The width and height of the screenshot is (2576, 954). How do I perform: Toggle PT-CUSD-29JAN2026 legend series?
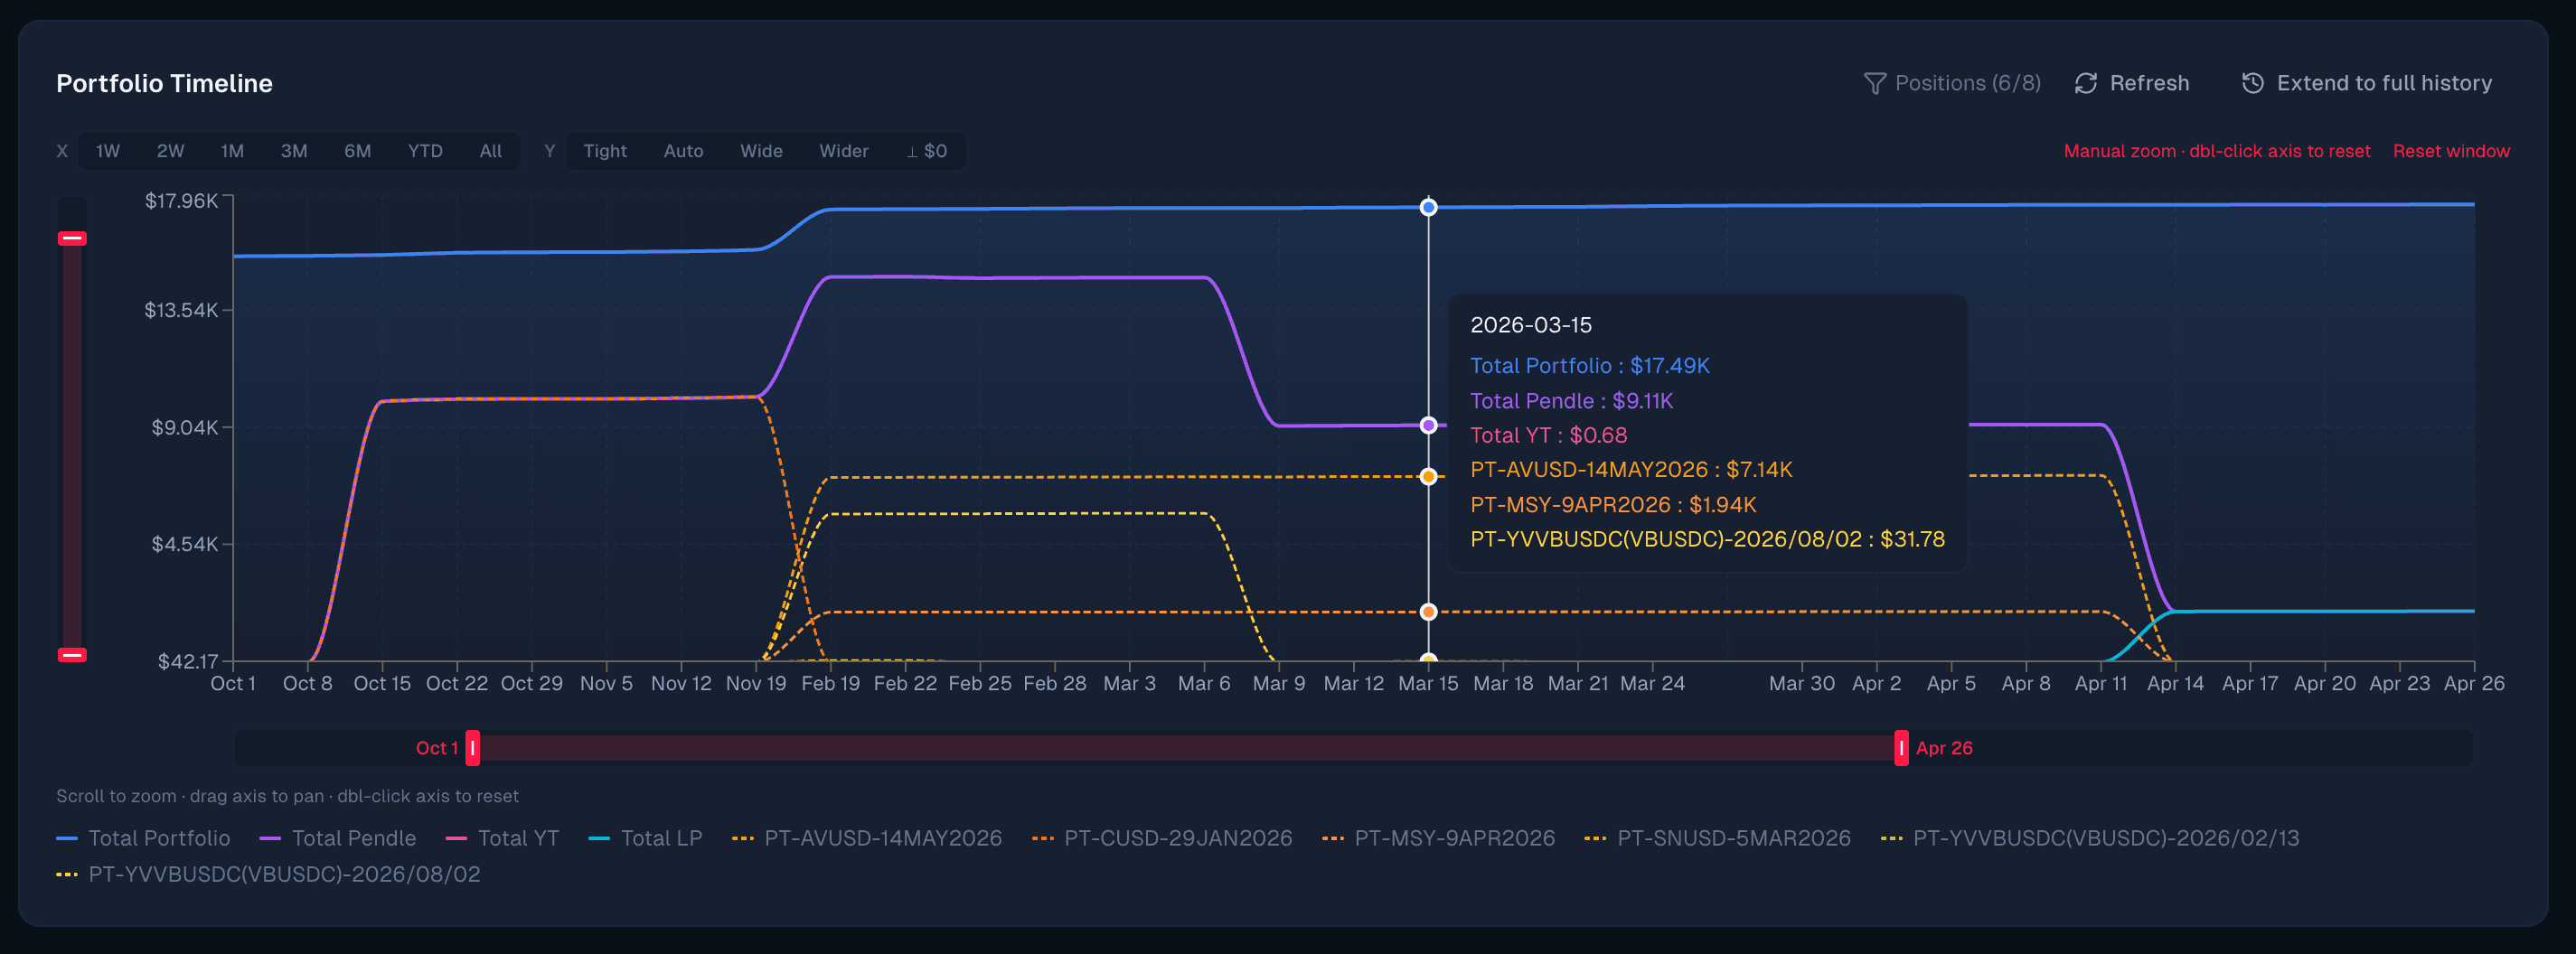tap(1162, 838)
